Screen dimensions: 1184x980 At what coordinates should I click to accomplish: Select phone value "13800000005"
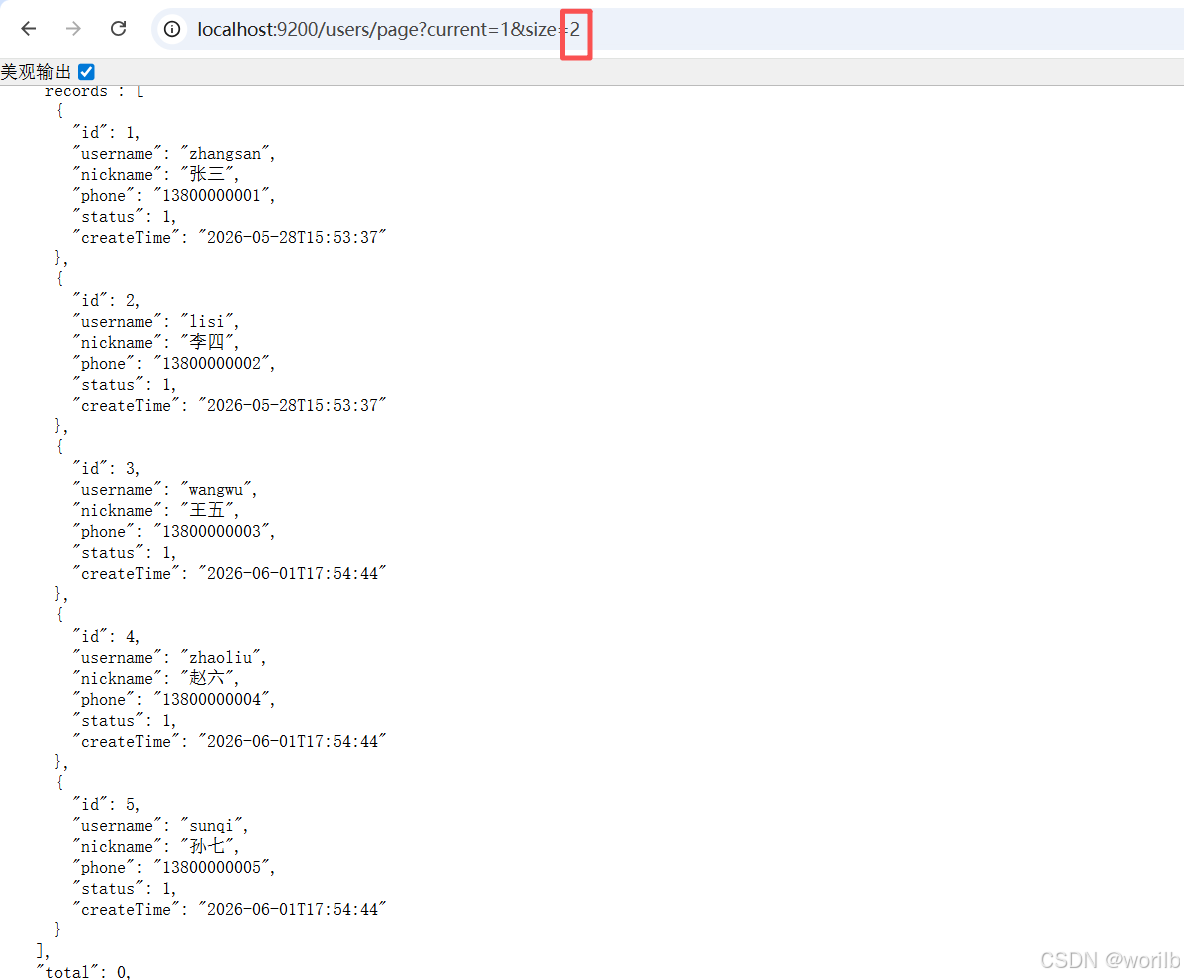(x=211, y=868)
